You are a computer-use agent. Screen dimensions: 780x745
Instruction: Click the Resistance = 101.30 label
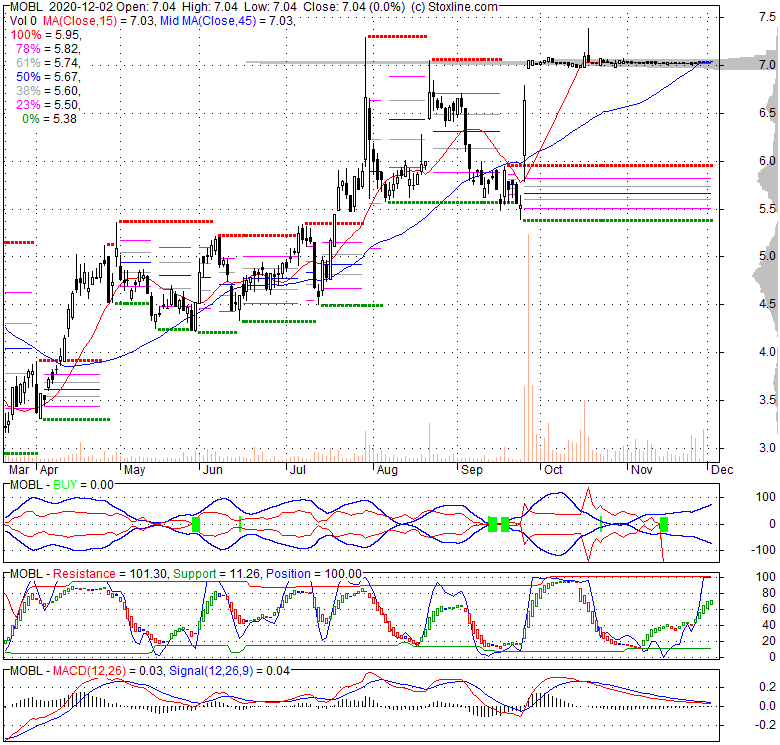(117, 574)
